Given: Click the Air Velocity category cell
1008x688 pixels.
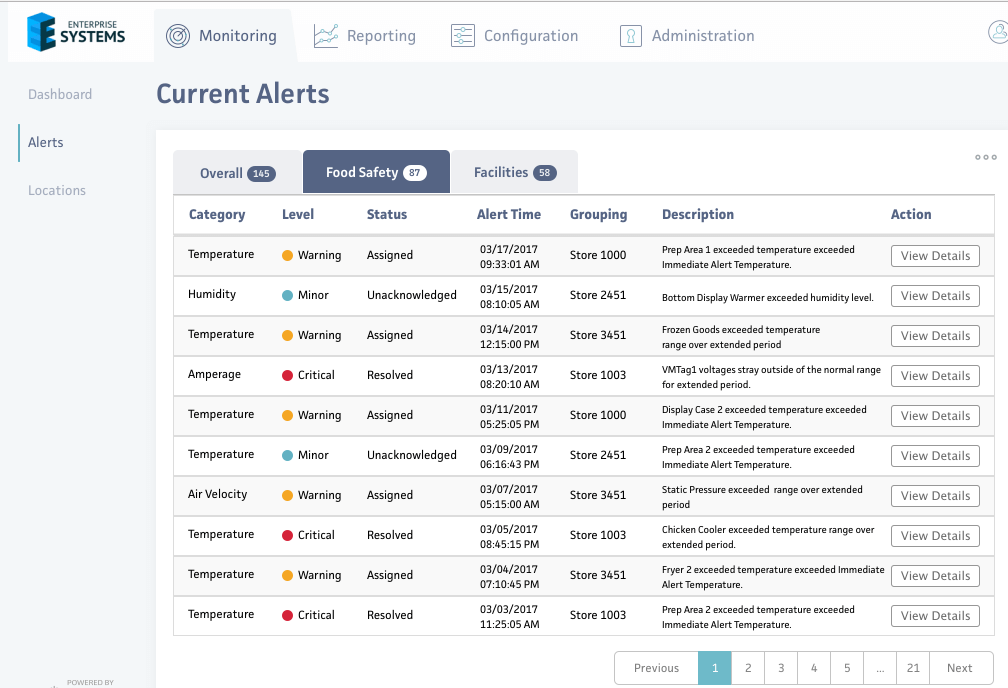Looking at the screenshot, I should coord(217,494).
